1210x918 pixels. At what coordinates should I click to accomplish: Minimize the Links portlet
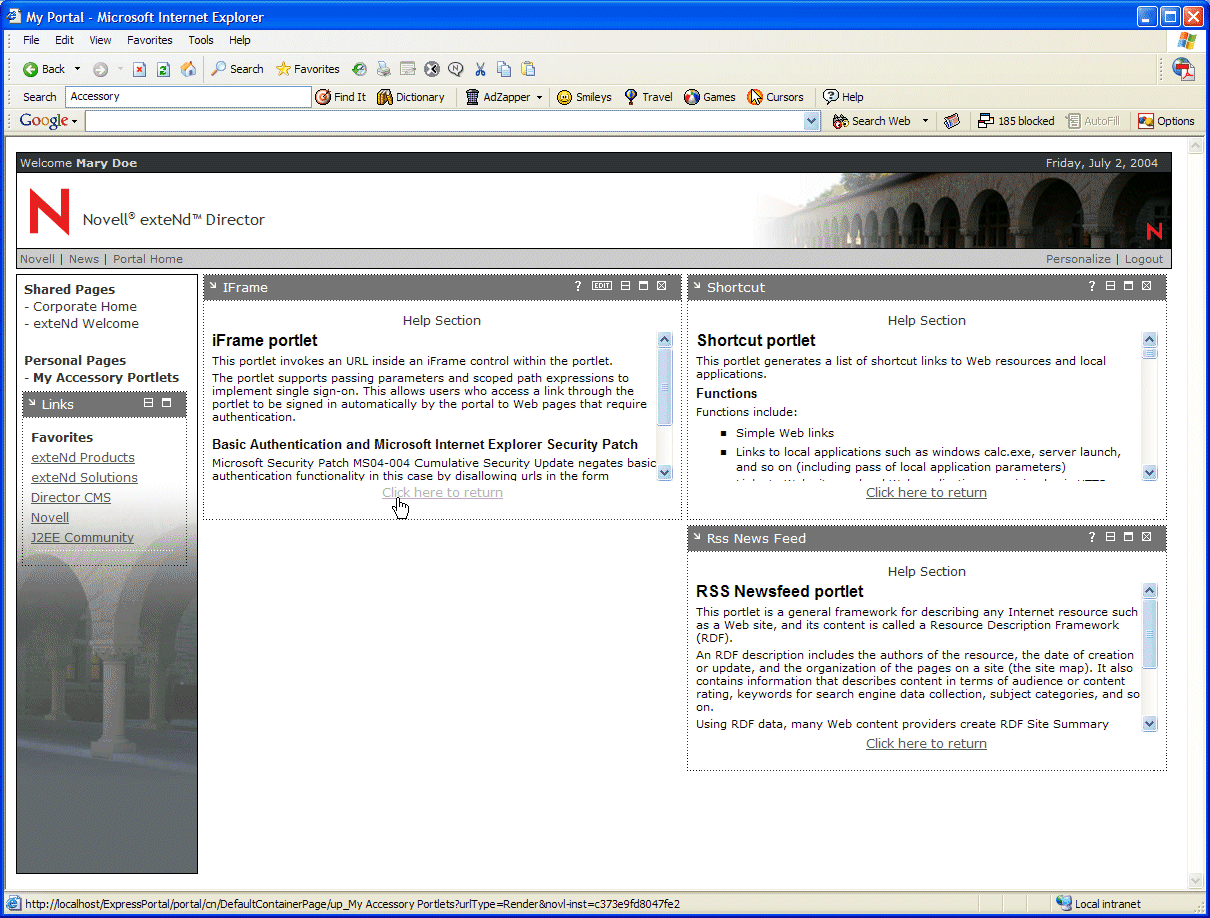point(148,403)
